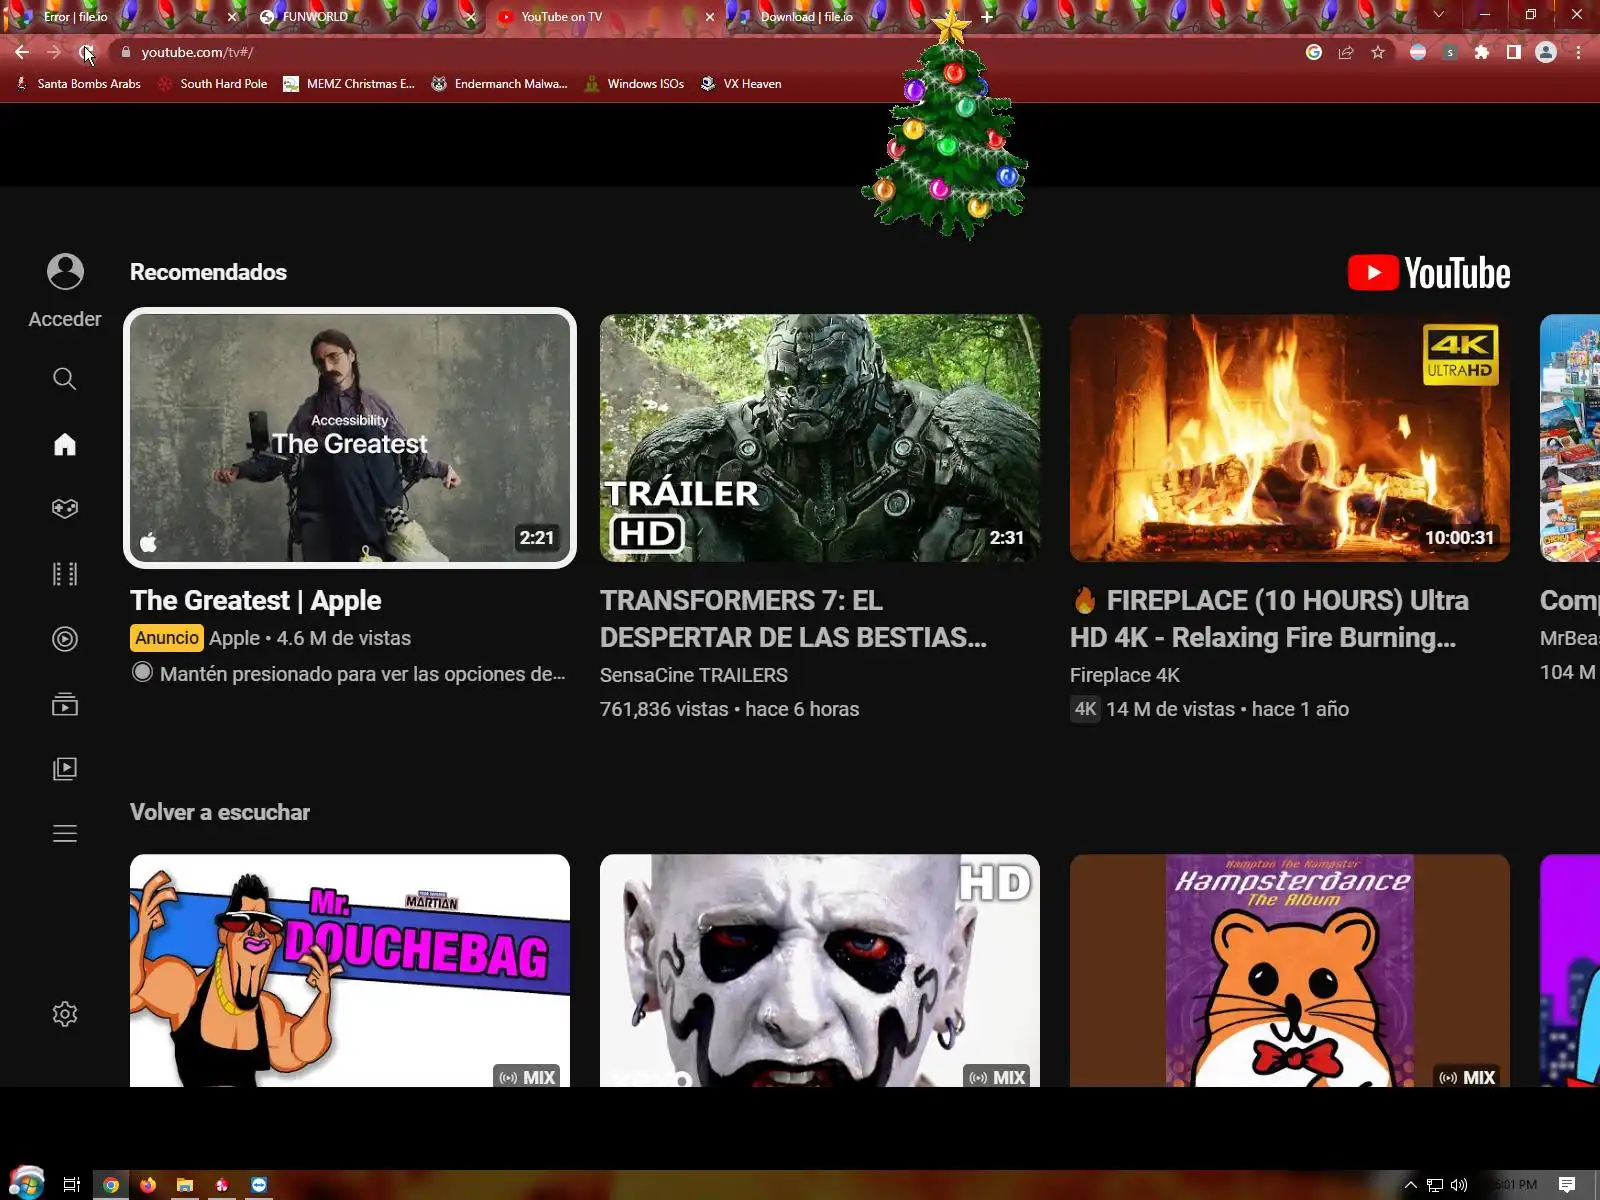Screen dimensions: 1600x1200
Task: Click the 'SensaCine TRAILERS' channel name
Action: pyautogui.click(x=694, y=675)
